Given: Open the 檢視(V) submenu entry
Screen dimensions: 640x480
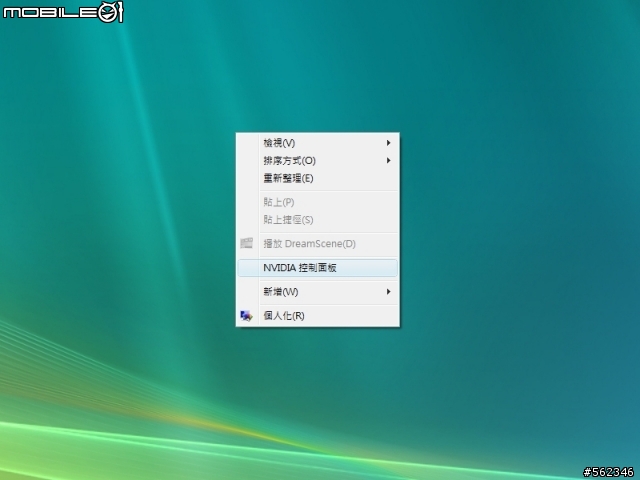Looking at the screenshot, I should coord(318,143).
